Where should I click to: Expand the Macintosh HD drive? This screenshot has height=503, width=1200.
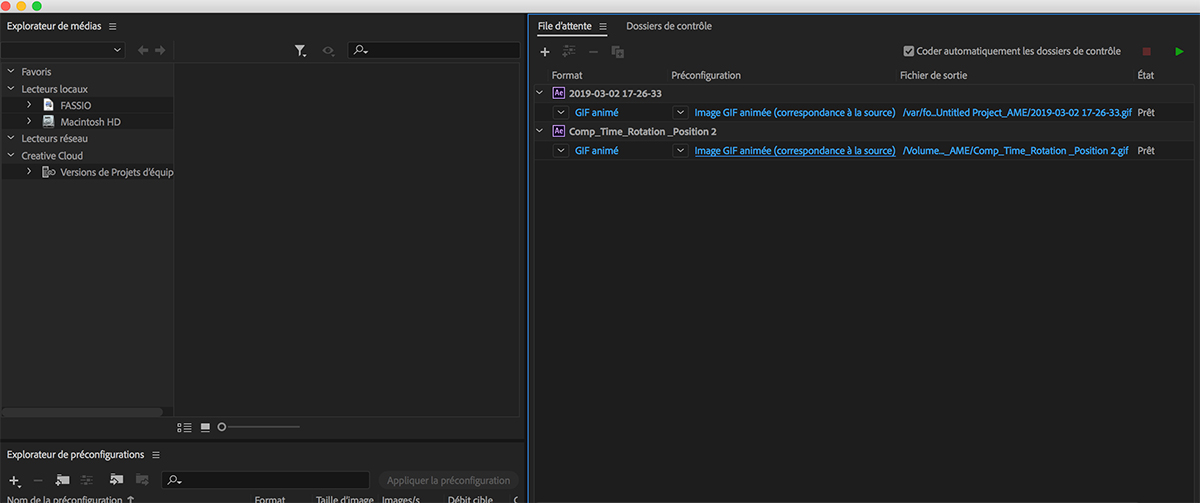coord(29,122)
